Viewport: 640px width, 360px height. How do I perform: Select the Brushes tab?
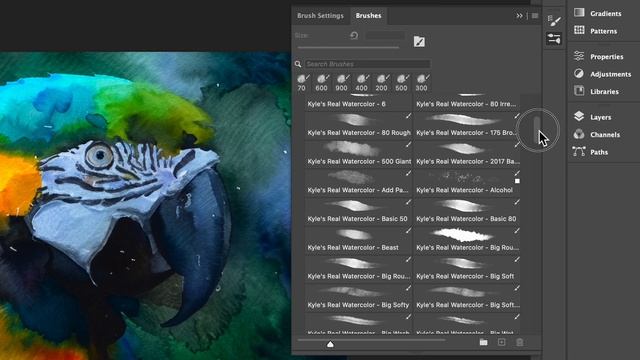[368, 16]
